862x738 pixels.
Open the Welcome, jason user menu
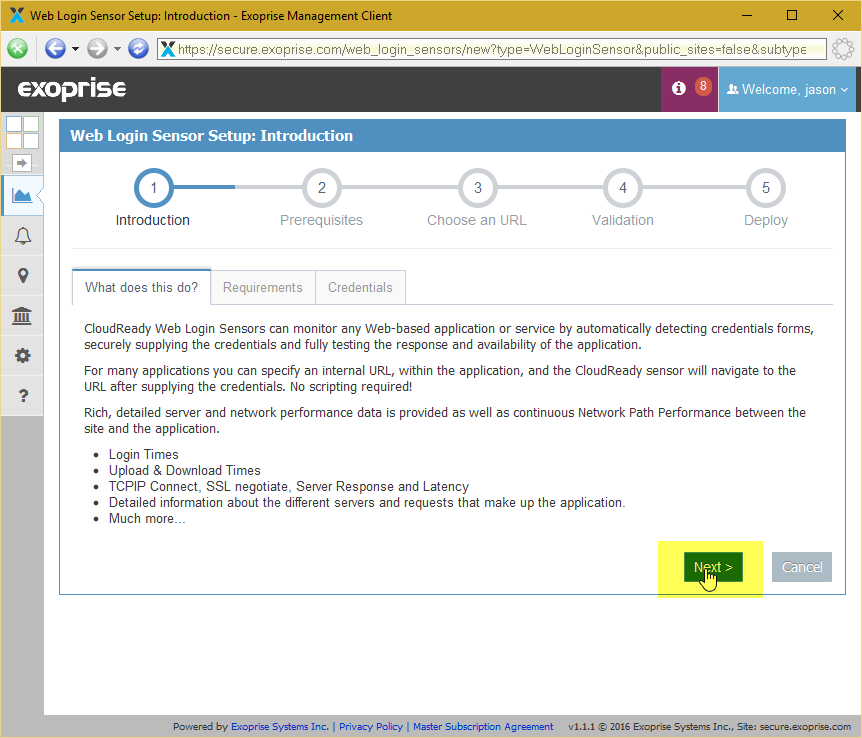pos(787,89)
